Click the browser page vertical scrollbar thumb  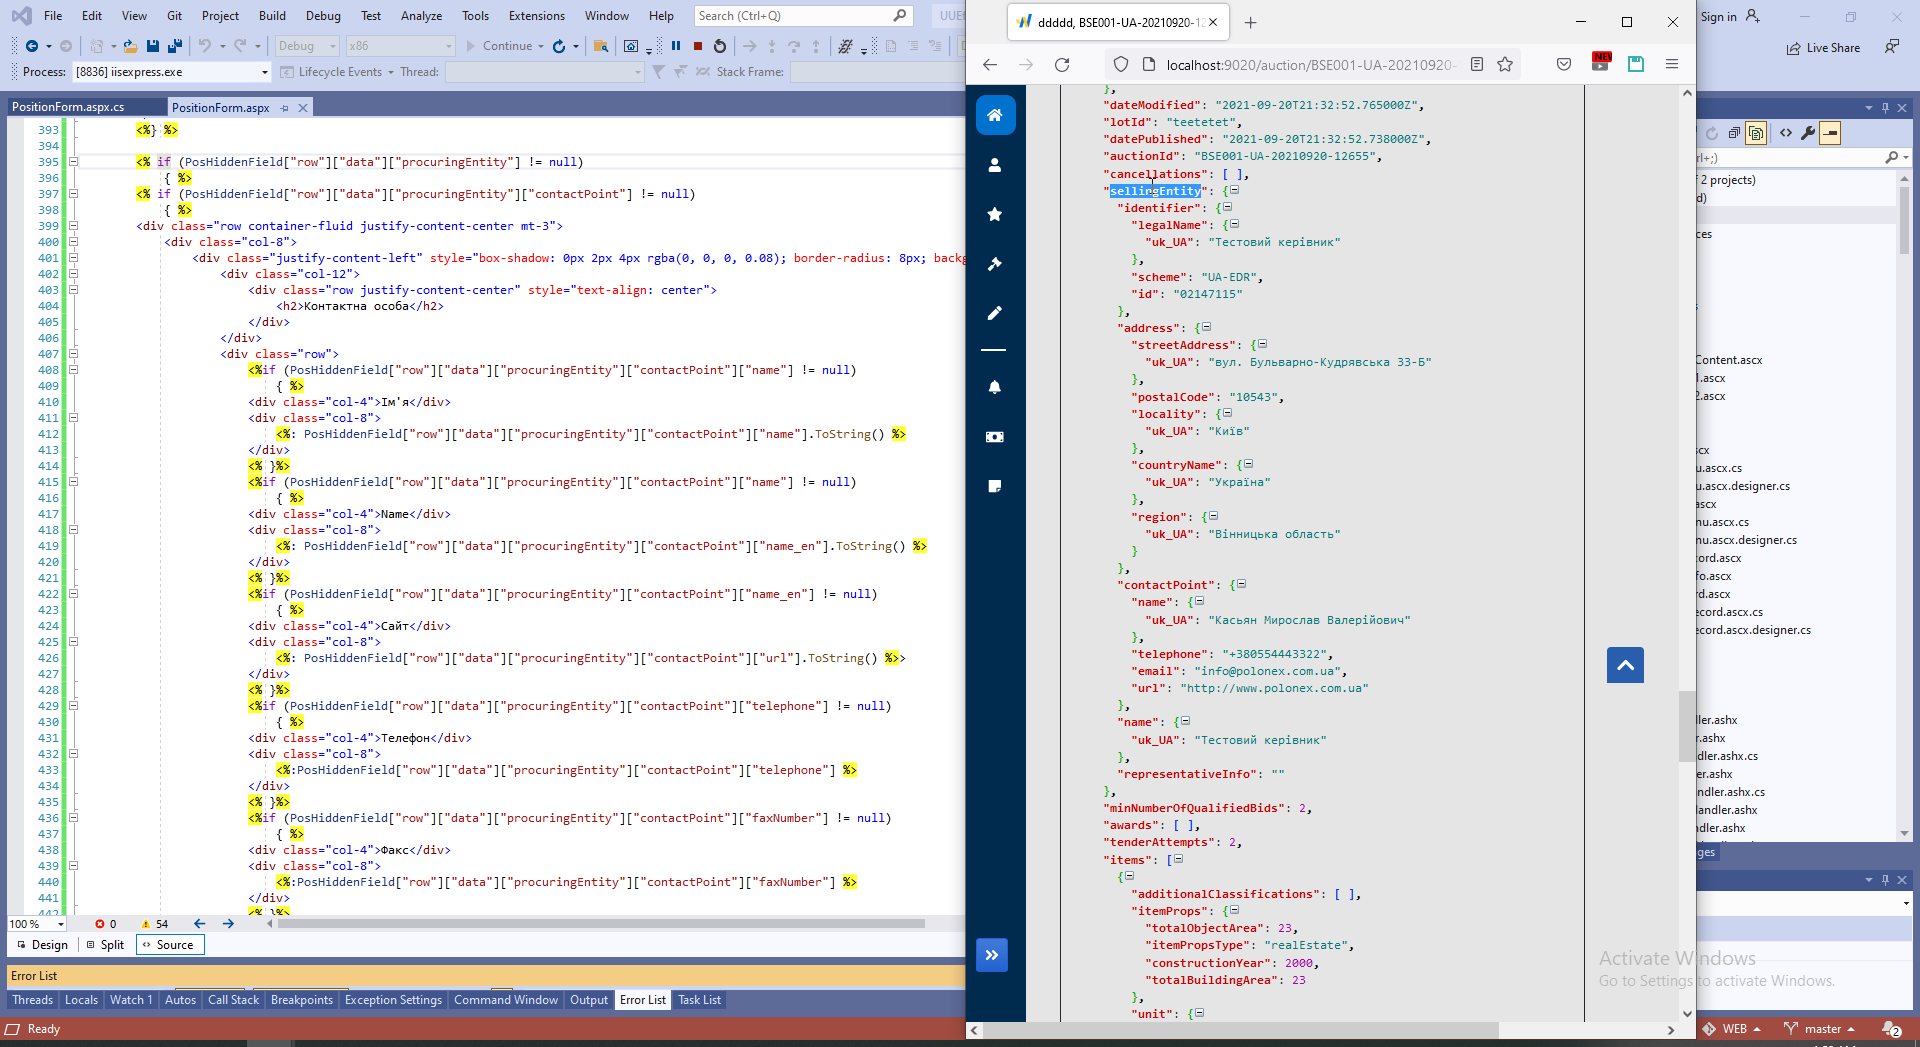pyautogui.click(x=1687, y=726)
